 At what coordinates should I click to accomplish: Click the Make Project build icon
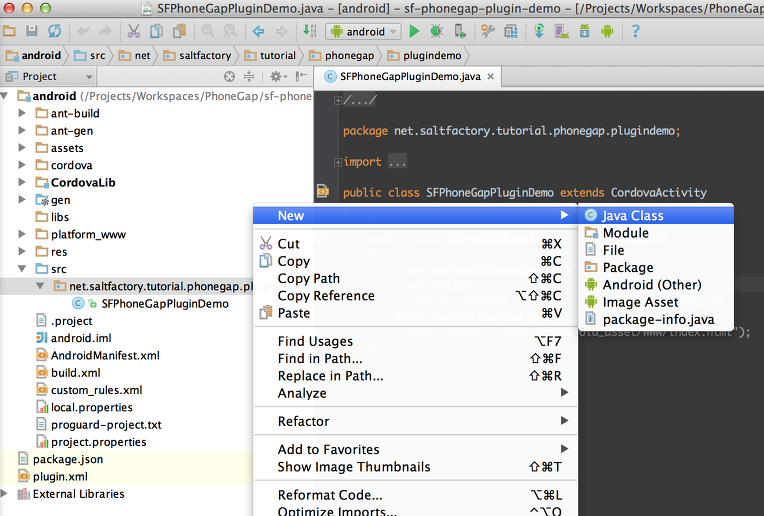coord(309,32)
